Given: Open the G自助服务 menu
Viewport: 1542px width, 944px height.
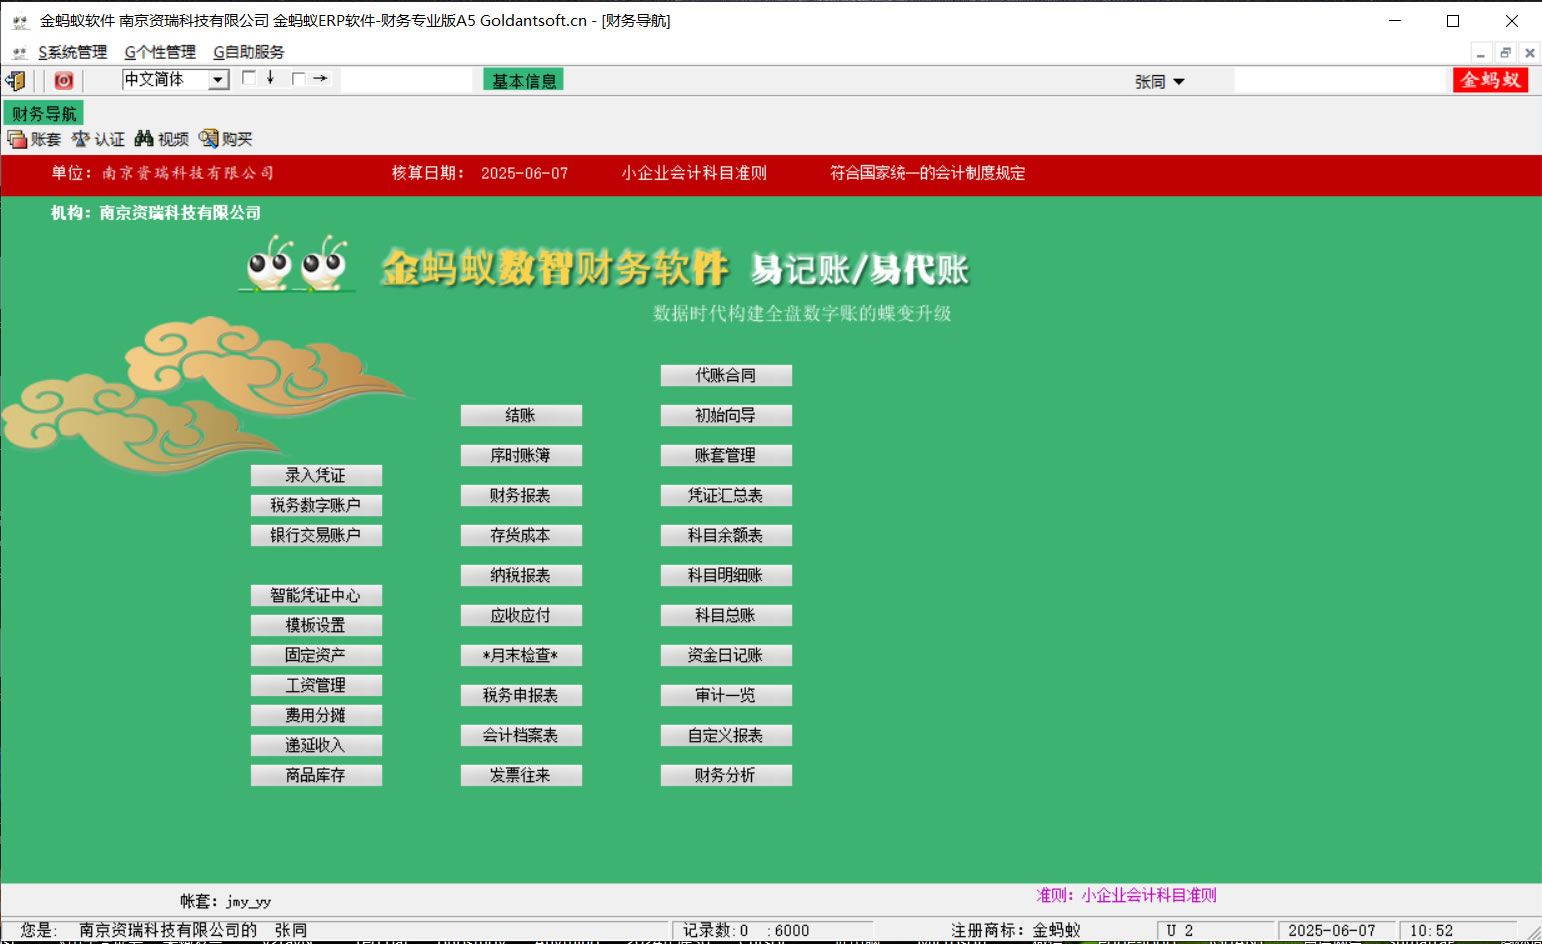Looking at the screenshot, I should (249, 52).
